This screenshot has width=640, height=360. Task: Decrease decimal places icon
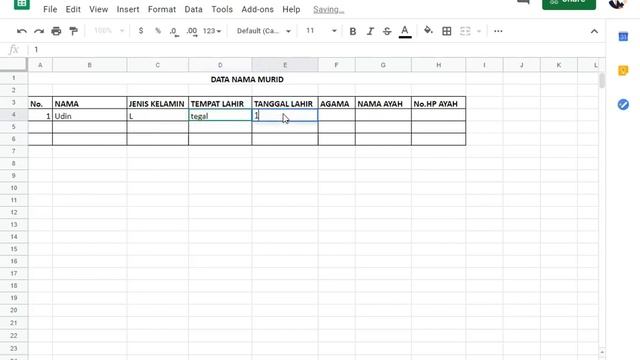coord(174,31)
